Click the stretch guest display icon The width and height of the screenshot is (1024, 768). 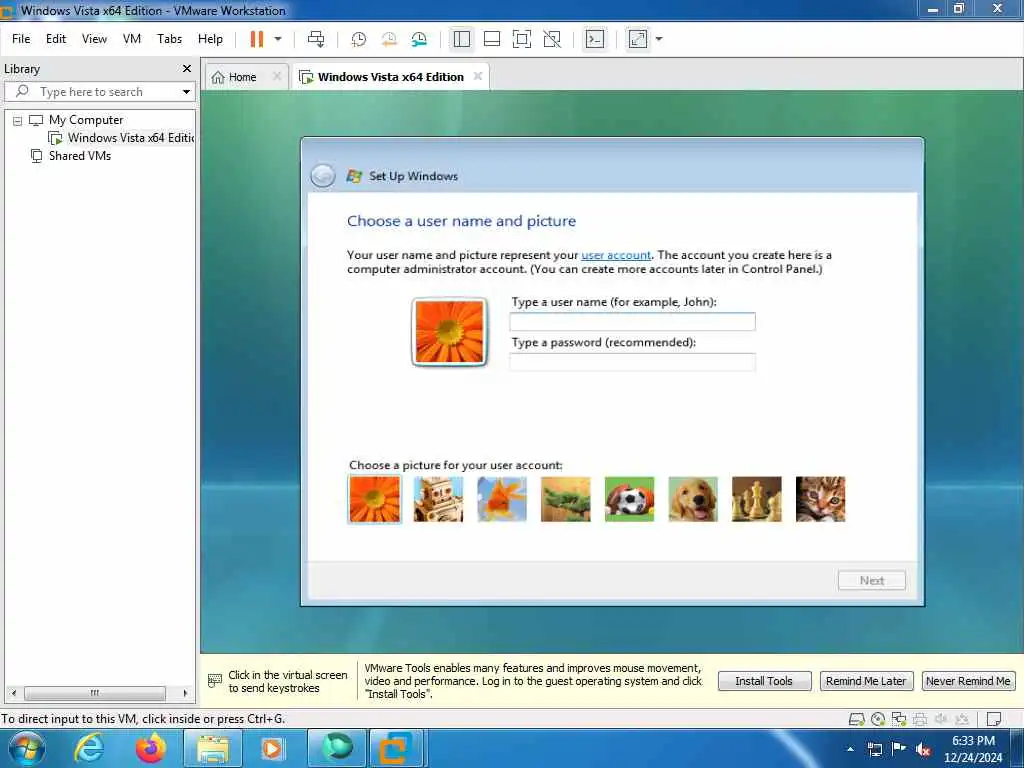click(x=637, y=39)
